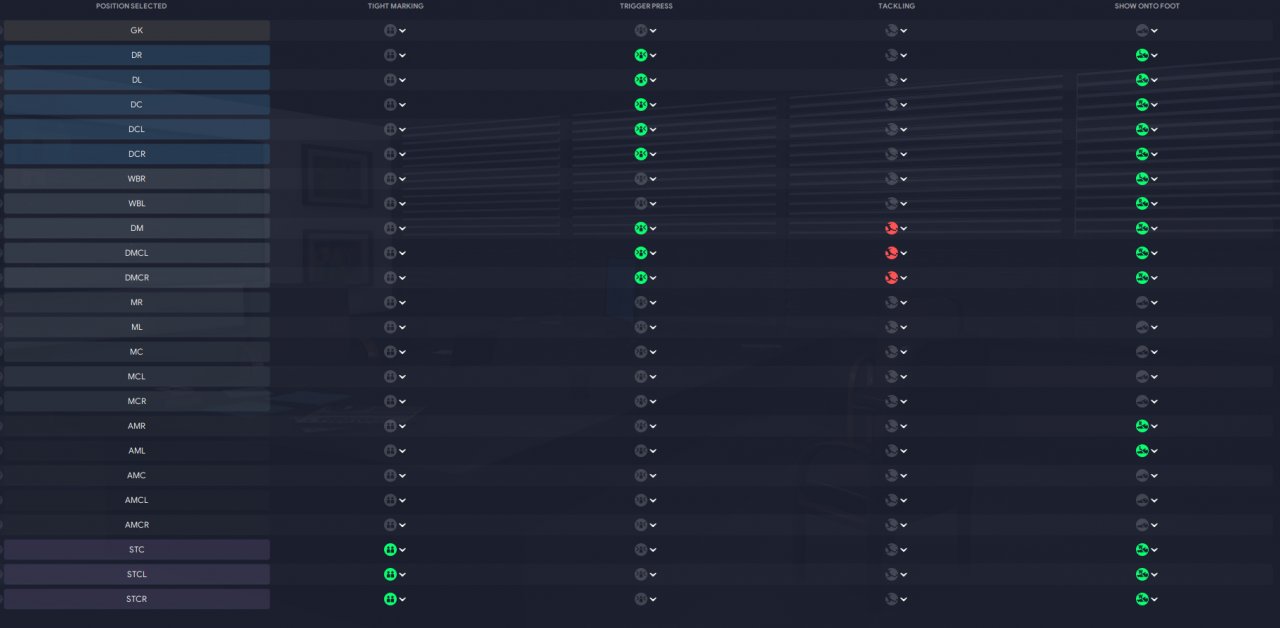Select the ML position row
Viewport: 1280px width, 628px height.
137,327
